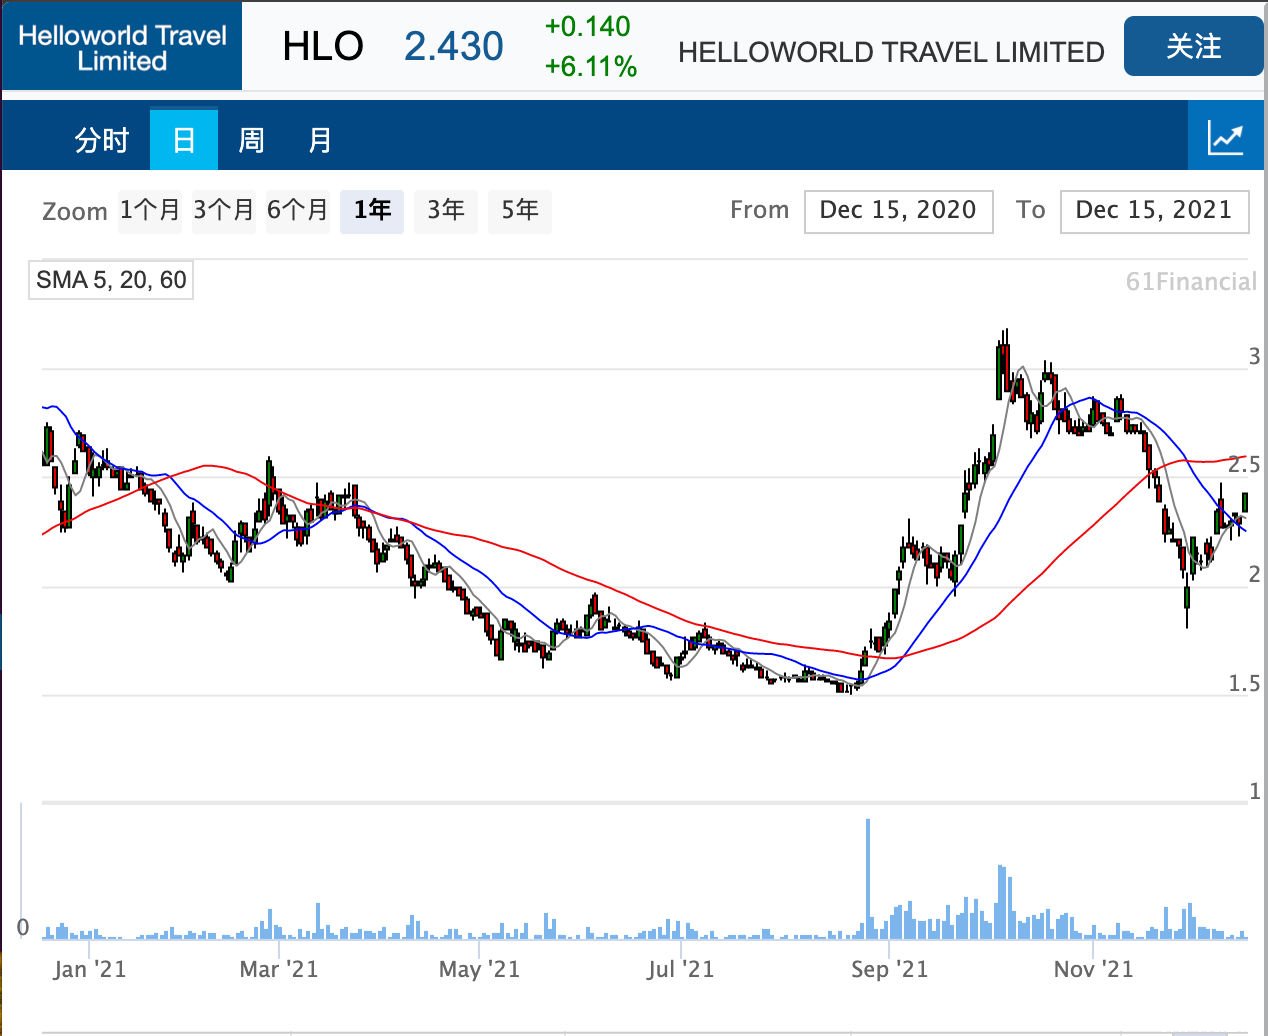Click the May '21 axis label
The height and width of the screenshot is (1036, 1268).
[480, 969]
